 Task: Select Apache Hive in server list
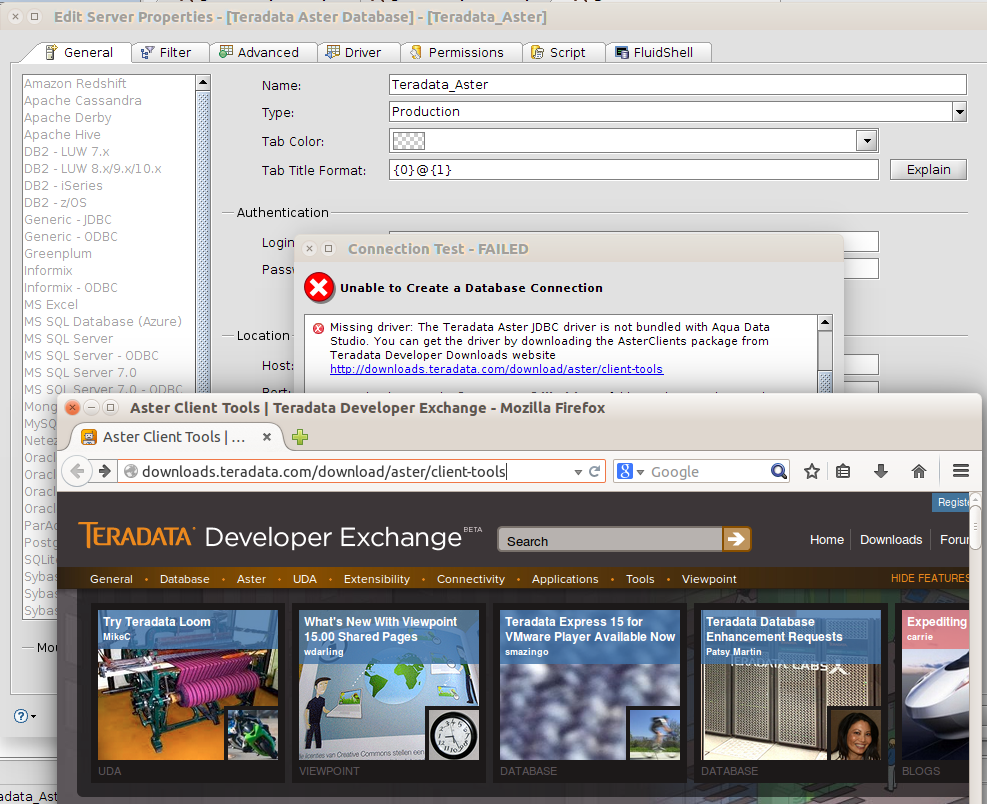pyautogui.click(x=62, y=134)
